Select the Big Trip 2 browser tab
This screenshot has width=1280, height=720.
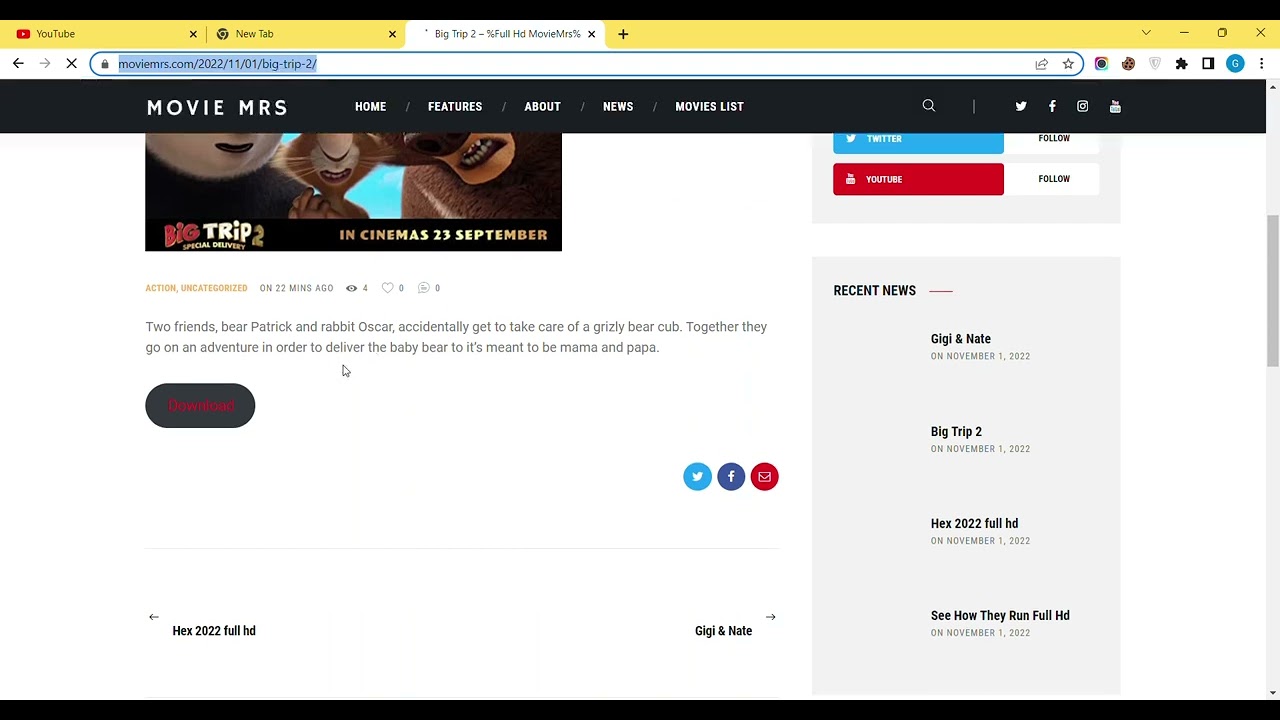coord(504,34)
